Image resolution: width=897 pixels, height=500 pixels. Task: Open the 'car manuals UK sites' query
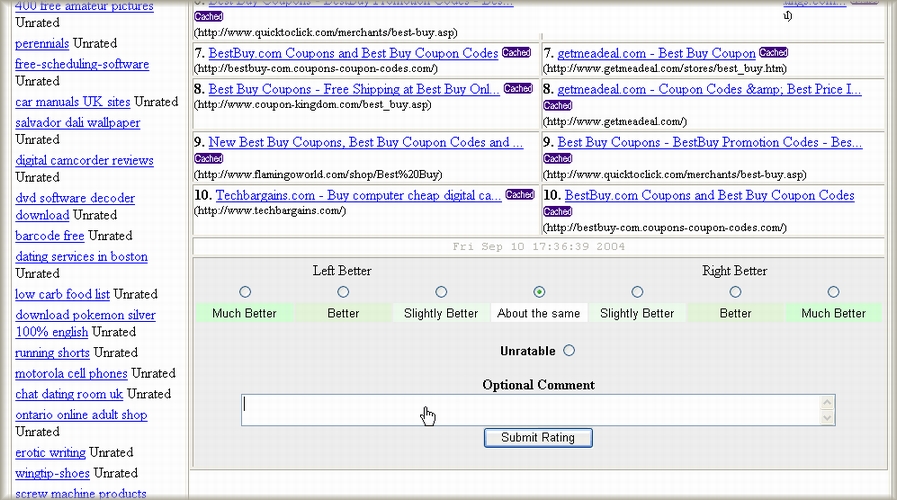click(73, 102)
